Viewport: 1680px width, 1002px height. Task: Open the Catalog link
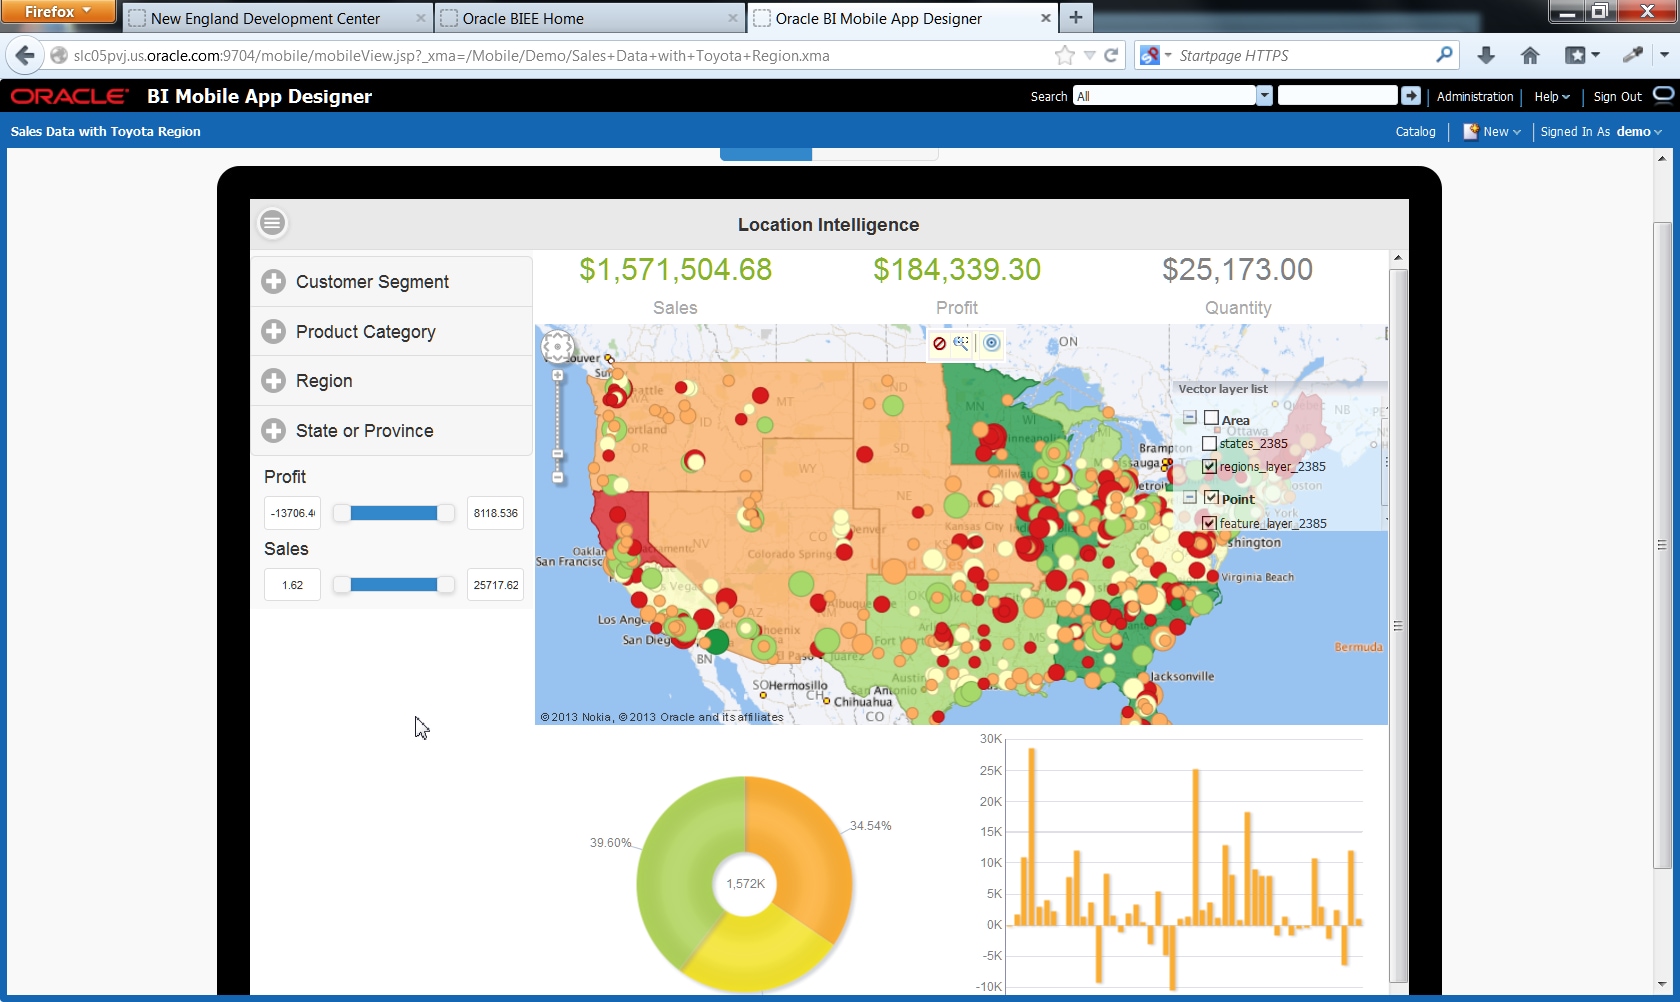(x=1415, y=132)
